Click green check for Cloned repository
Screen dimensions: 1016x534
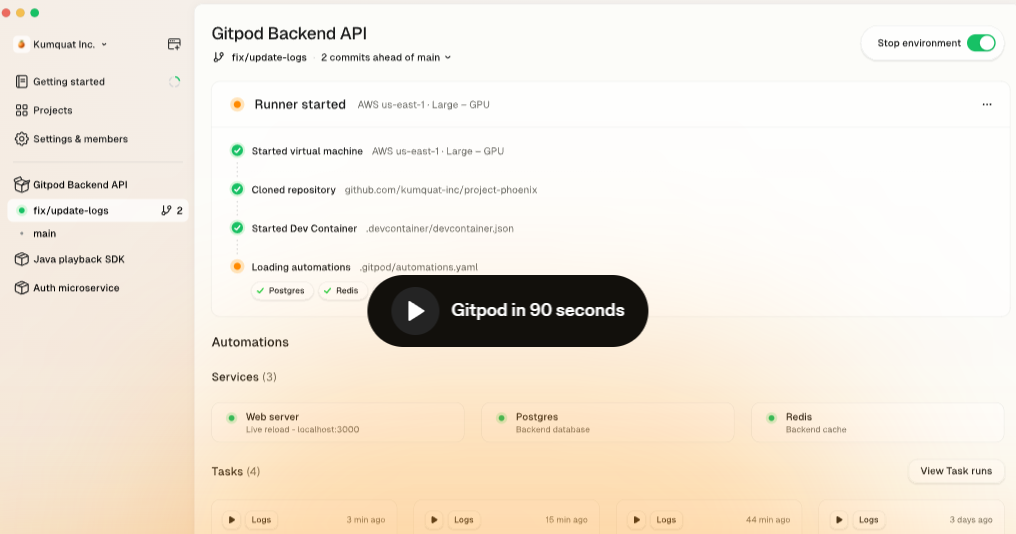pos(237,190)
